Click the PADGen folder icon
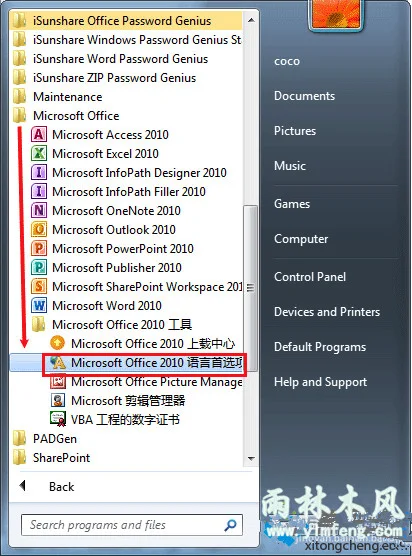The image size is (412, 556). (20, 439)
